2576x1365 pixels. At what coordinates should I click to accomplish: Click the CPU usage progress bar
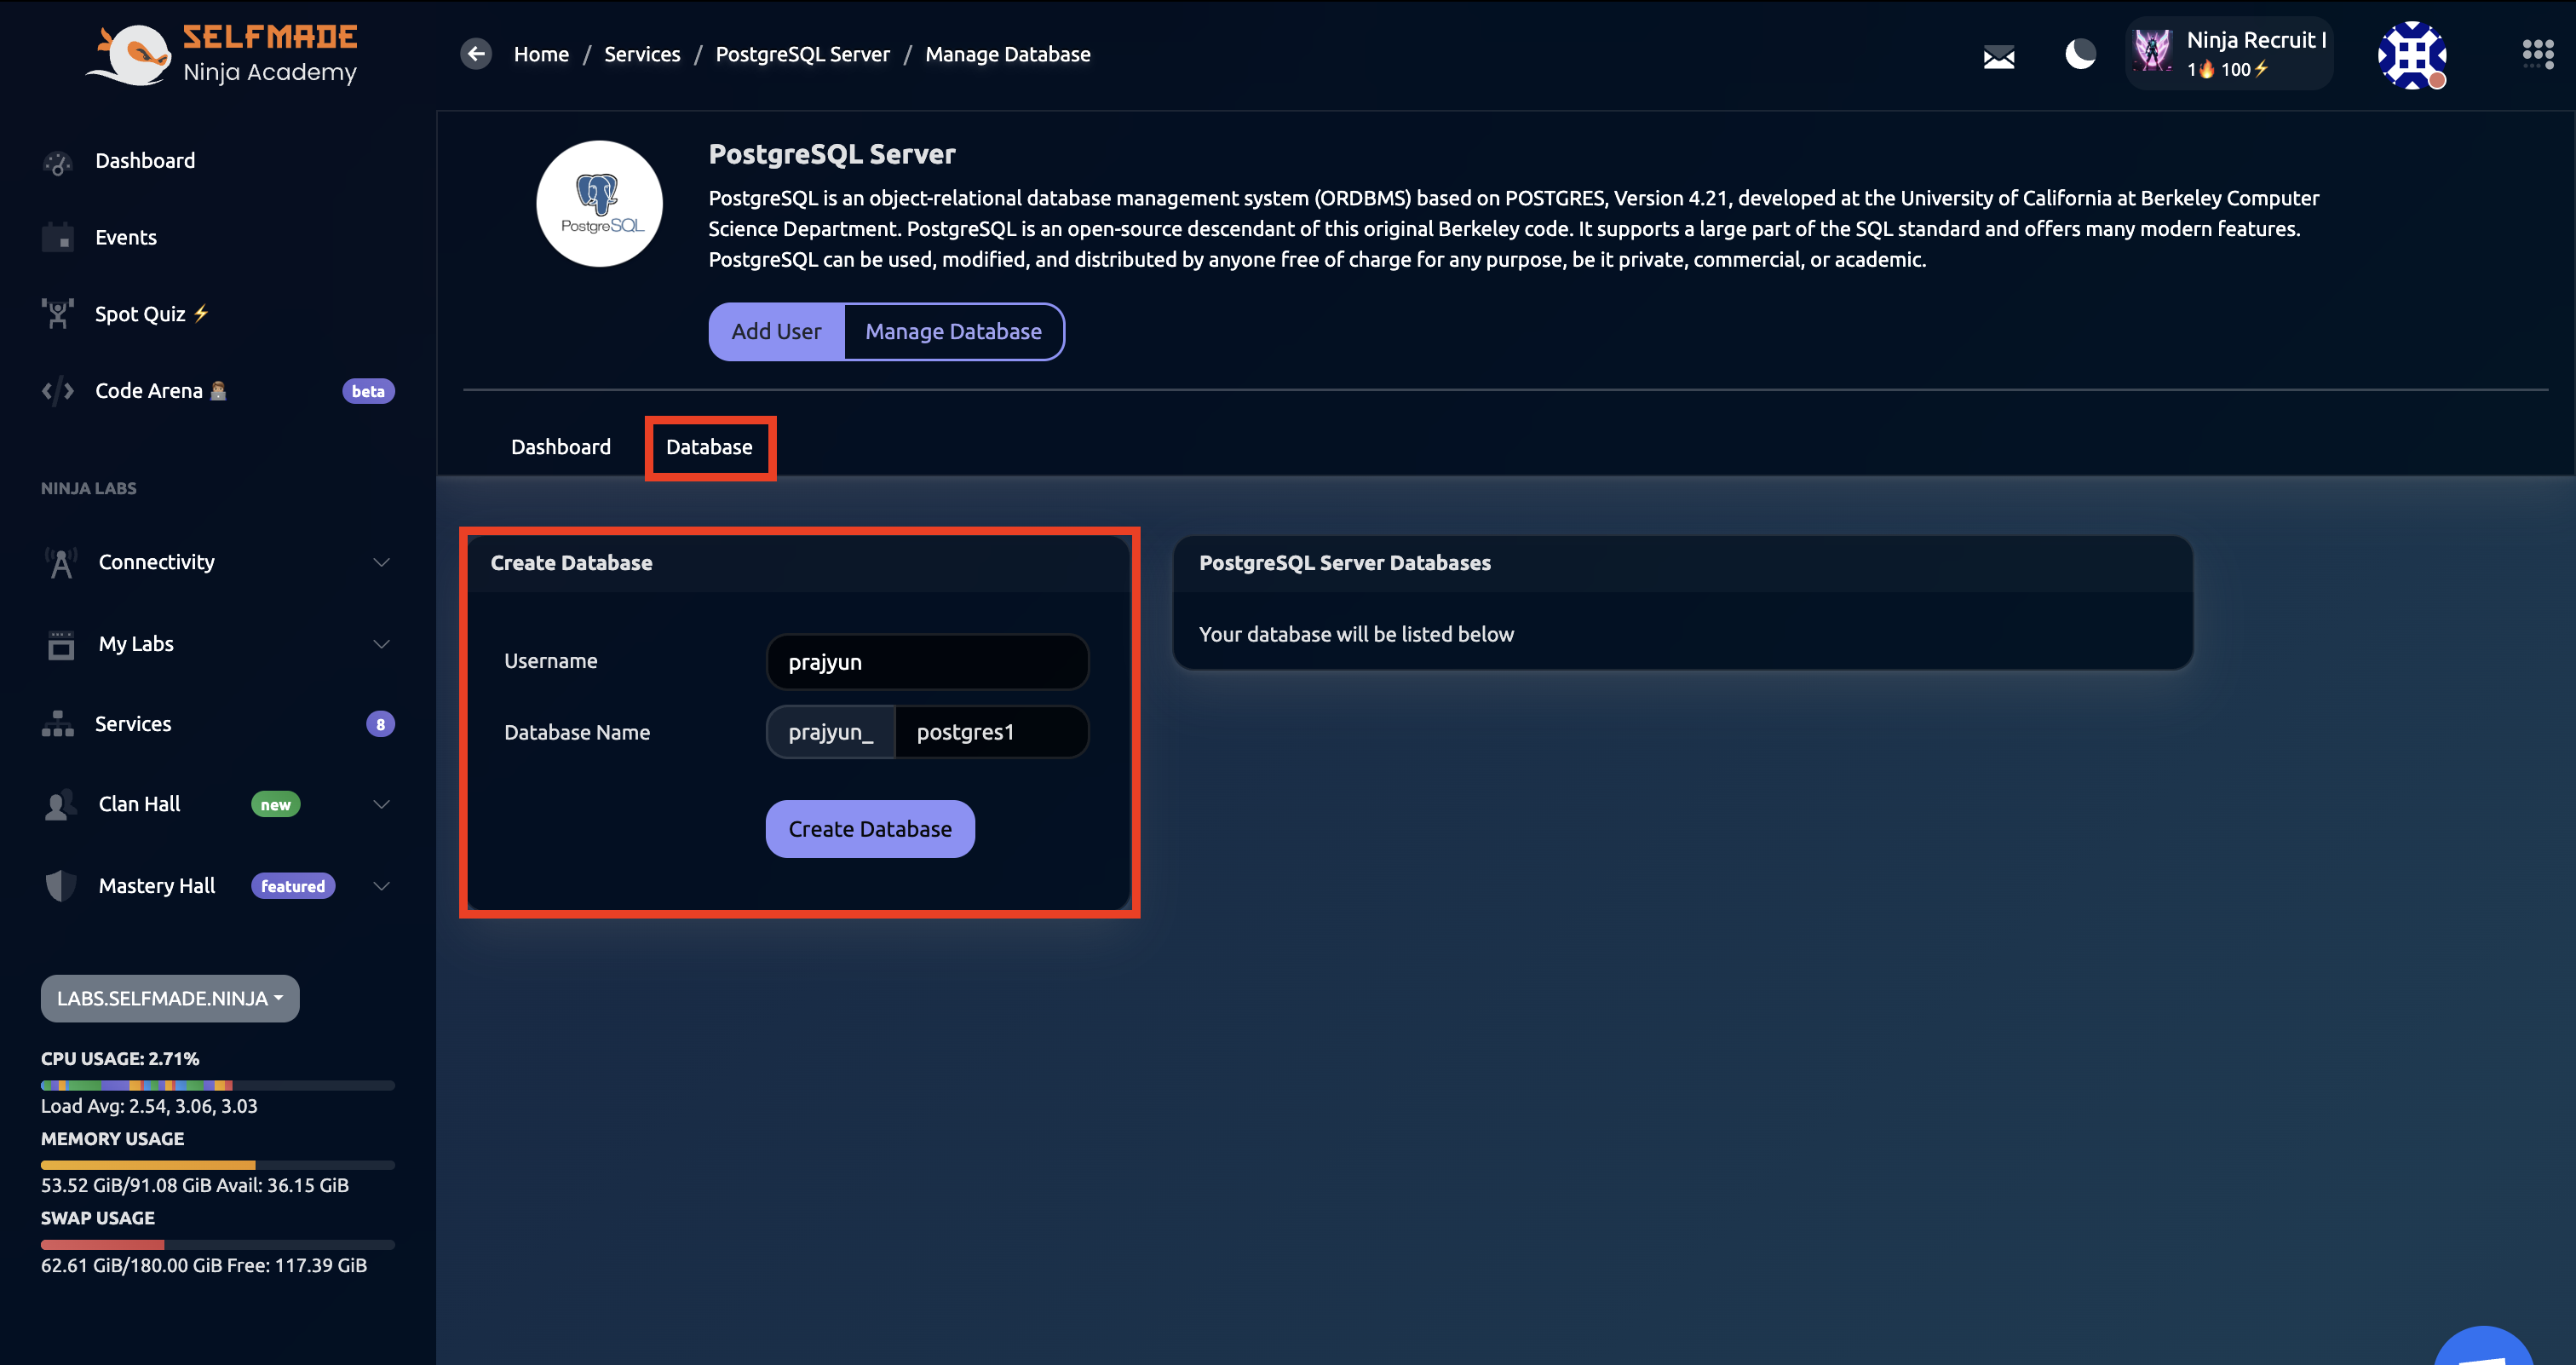[218, 1085]
